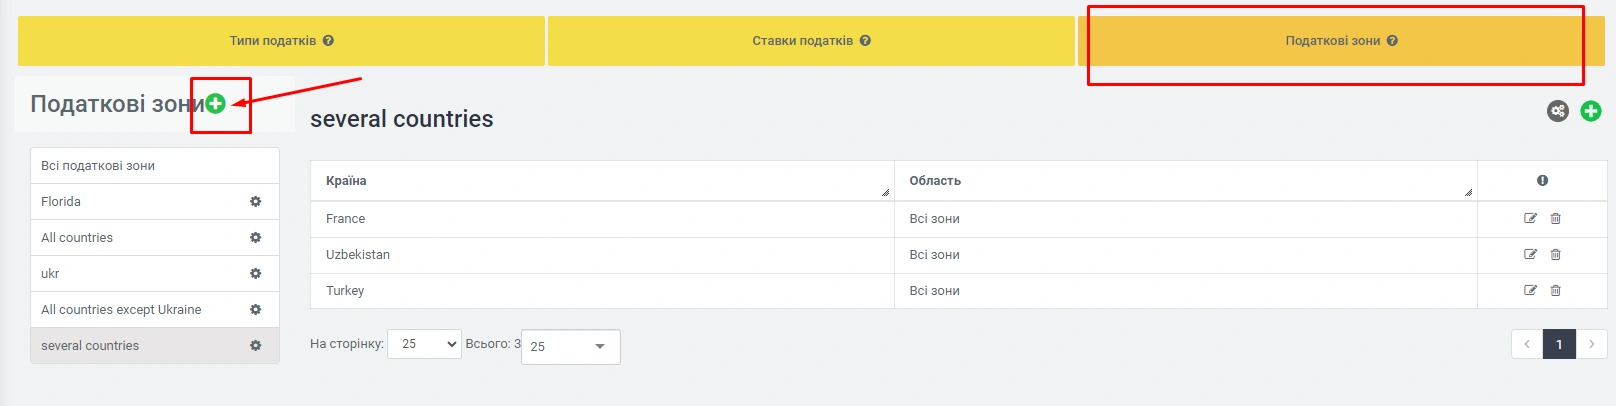Click the green add tax zone icon
The width and height of the screenshot is (1616, 406).
point(215,103)
